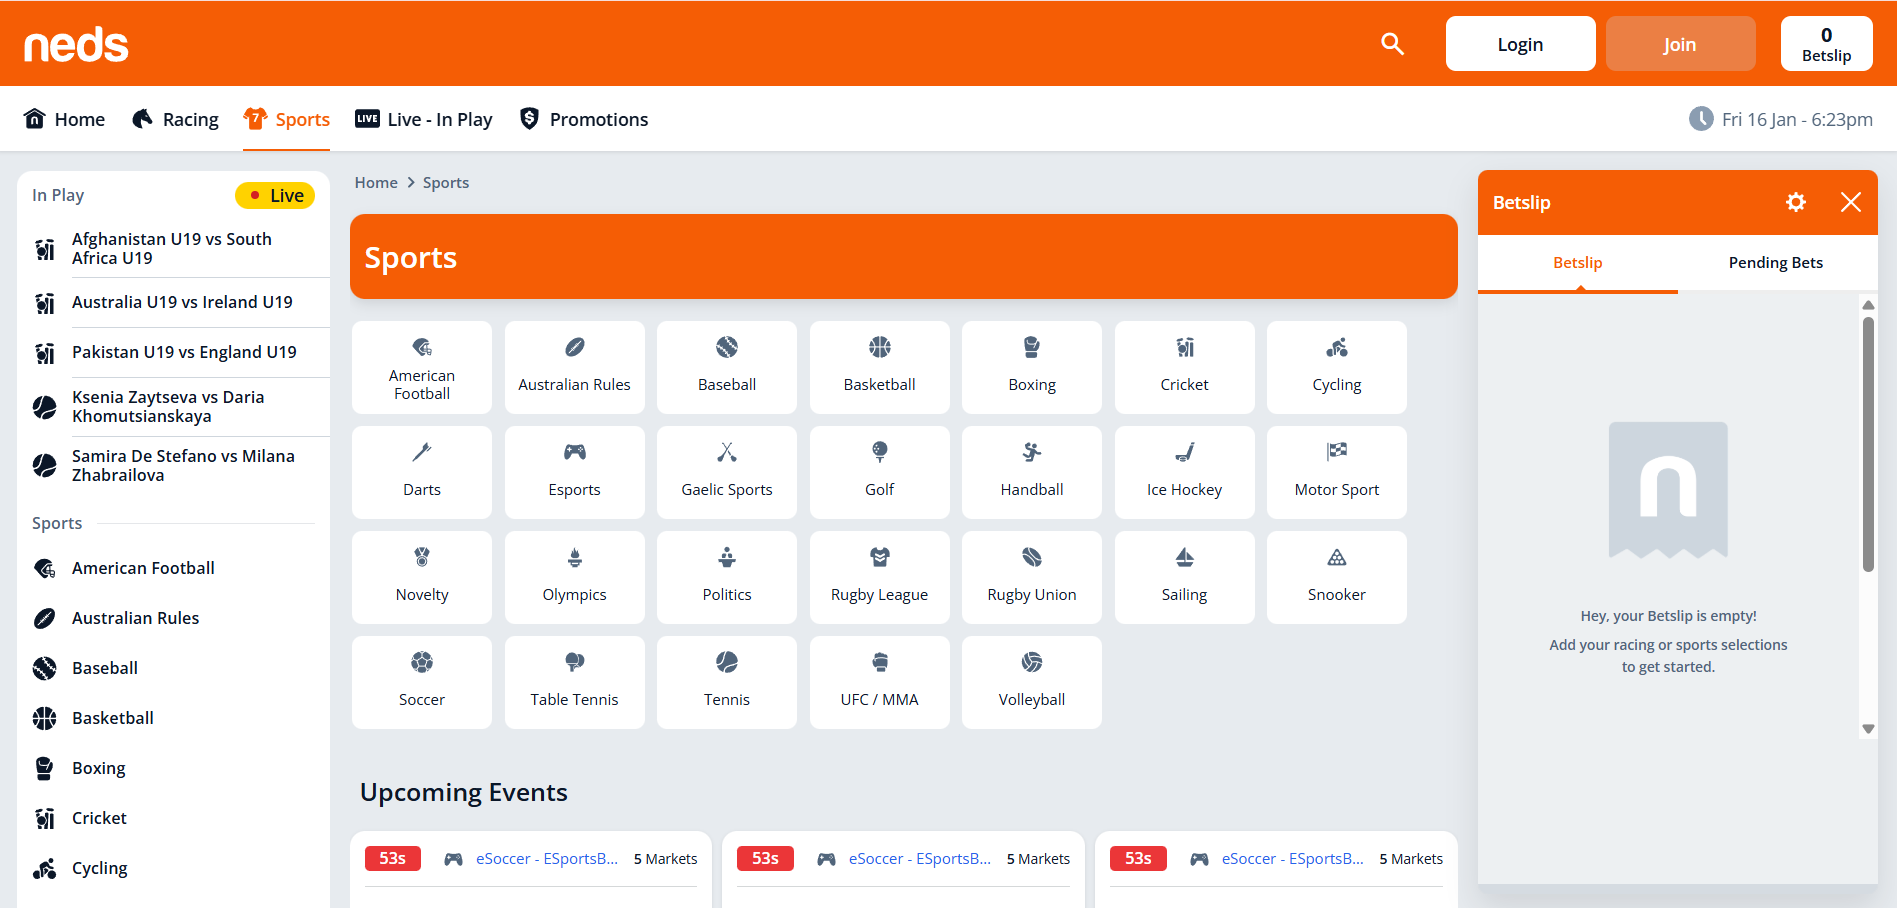This screenshot has width=1897, height=908.
Task: Open Ksenia Zaytseva vs Daria Khomutsianskaya match
Action: [174, 407]
